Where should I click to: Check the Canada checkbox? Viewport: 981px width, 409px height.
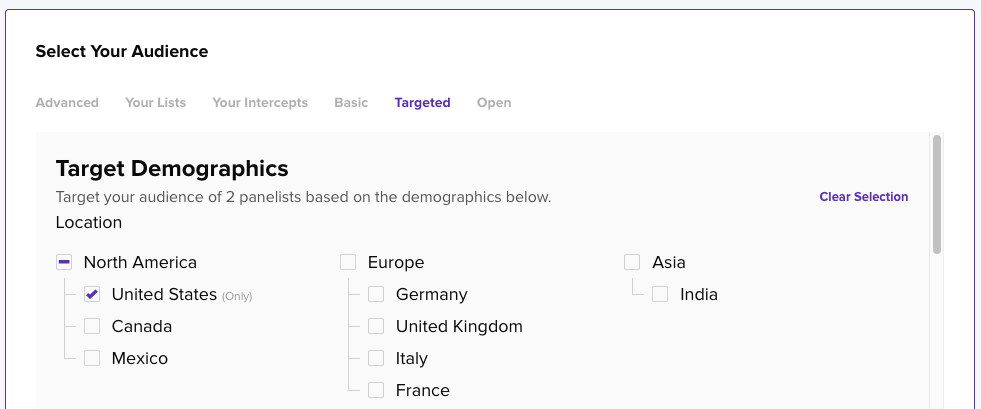click(92, 326)
